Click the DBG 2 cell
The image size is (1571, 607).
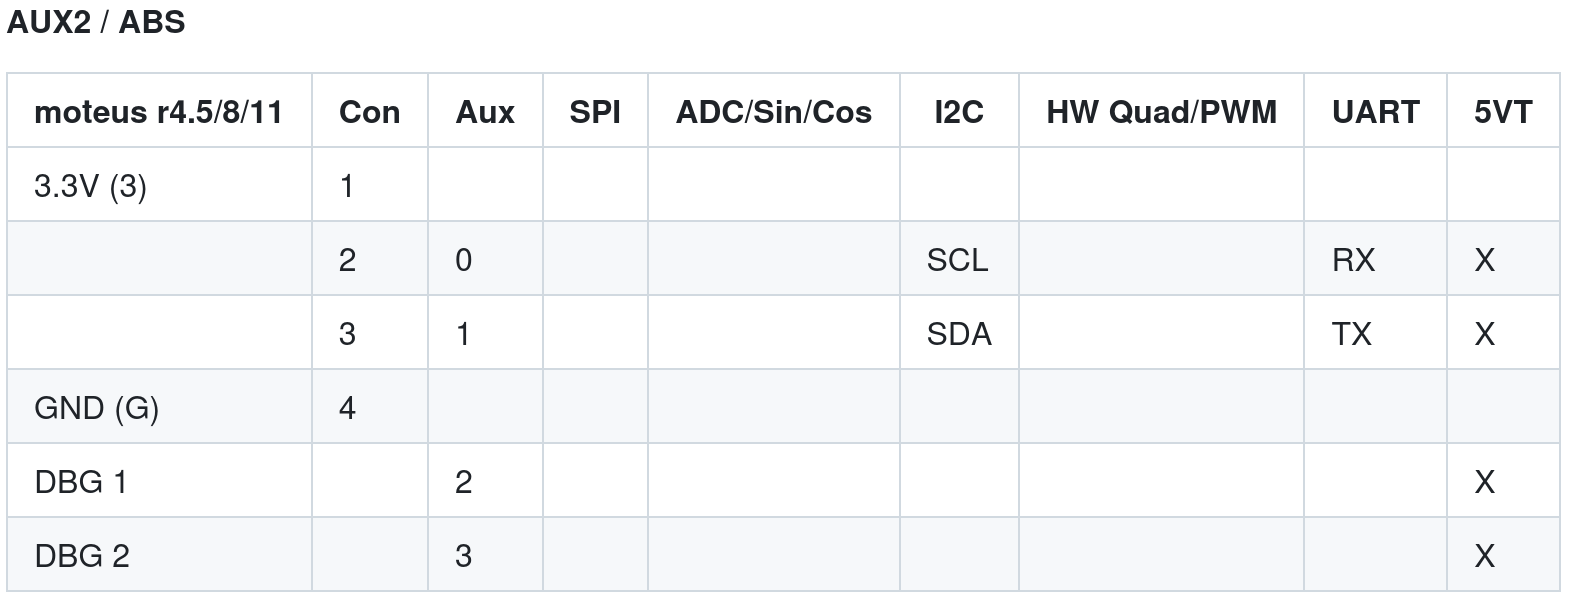click(x=159, y=555)
